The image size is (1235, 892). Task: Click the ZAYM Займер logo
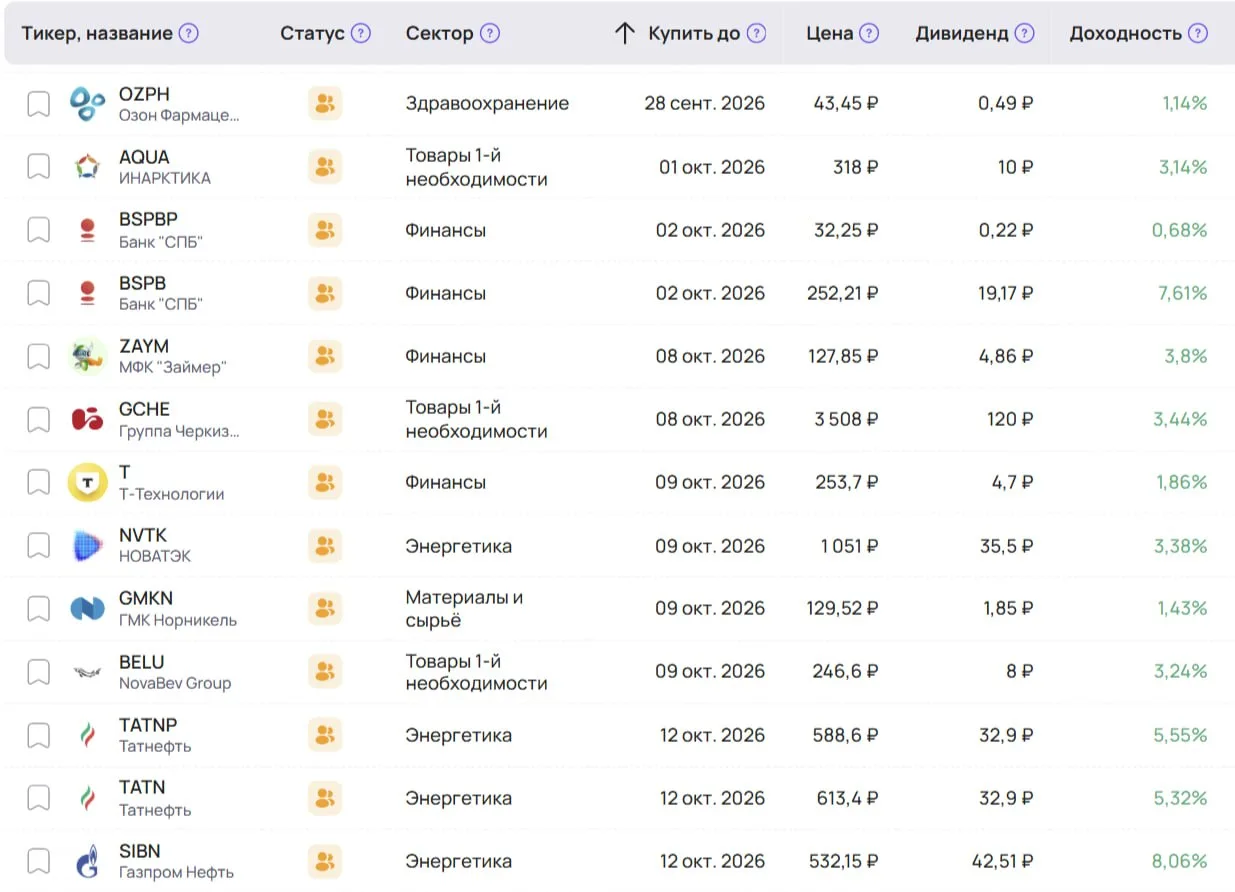click(87, 356)
